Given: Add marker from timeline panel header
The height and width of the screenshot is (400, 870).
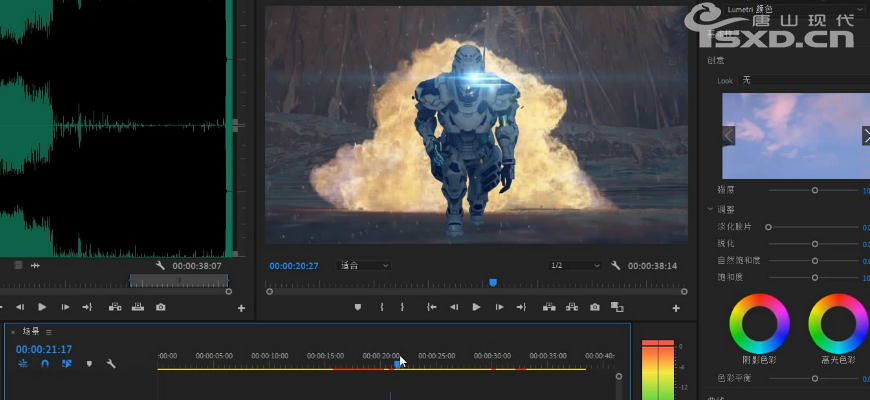Looking at the screenshot, I should click(89, 364).
